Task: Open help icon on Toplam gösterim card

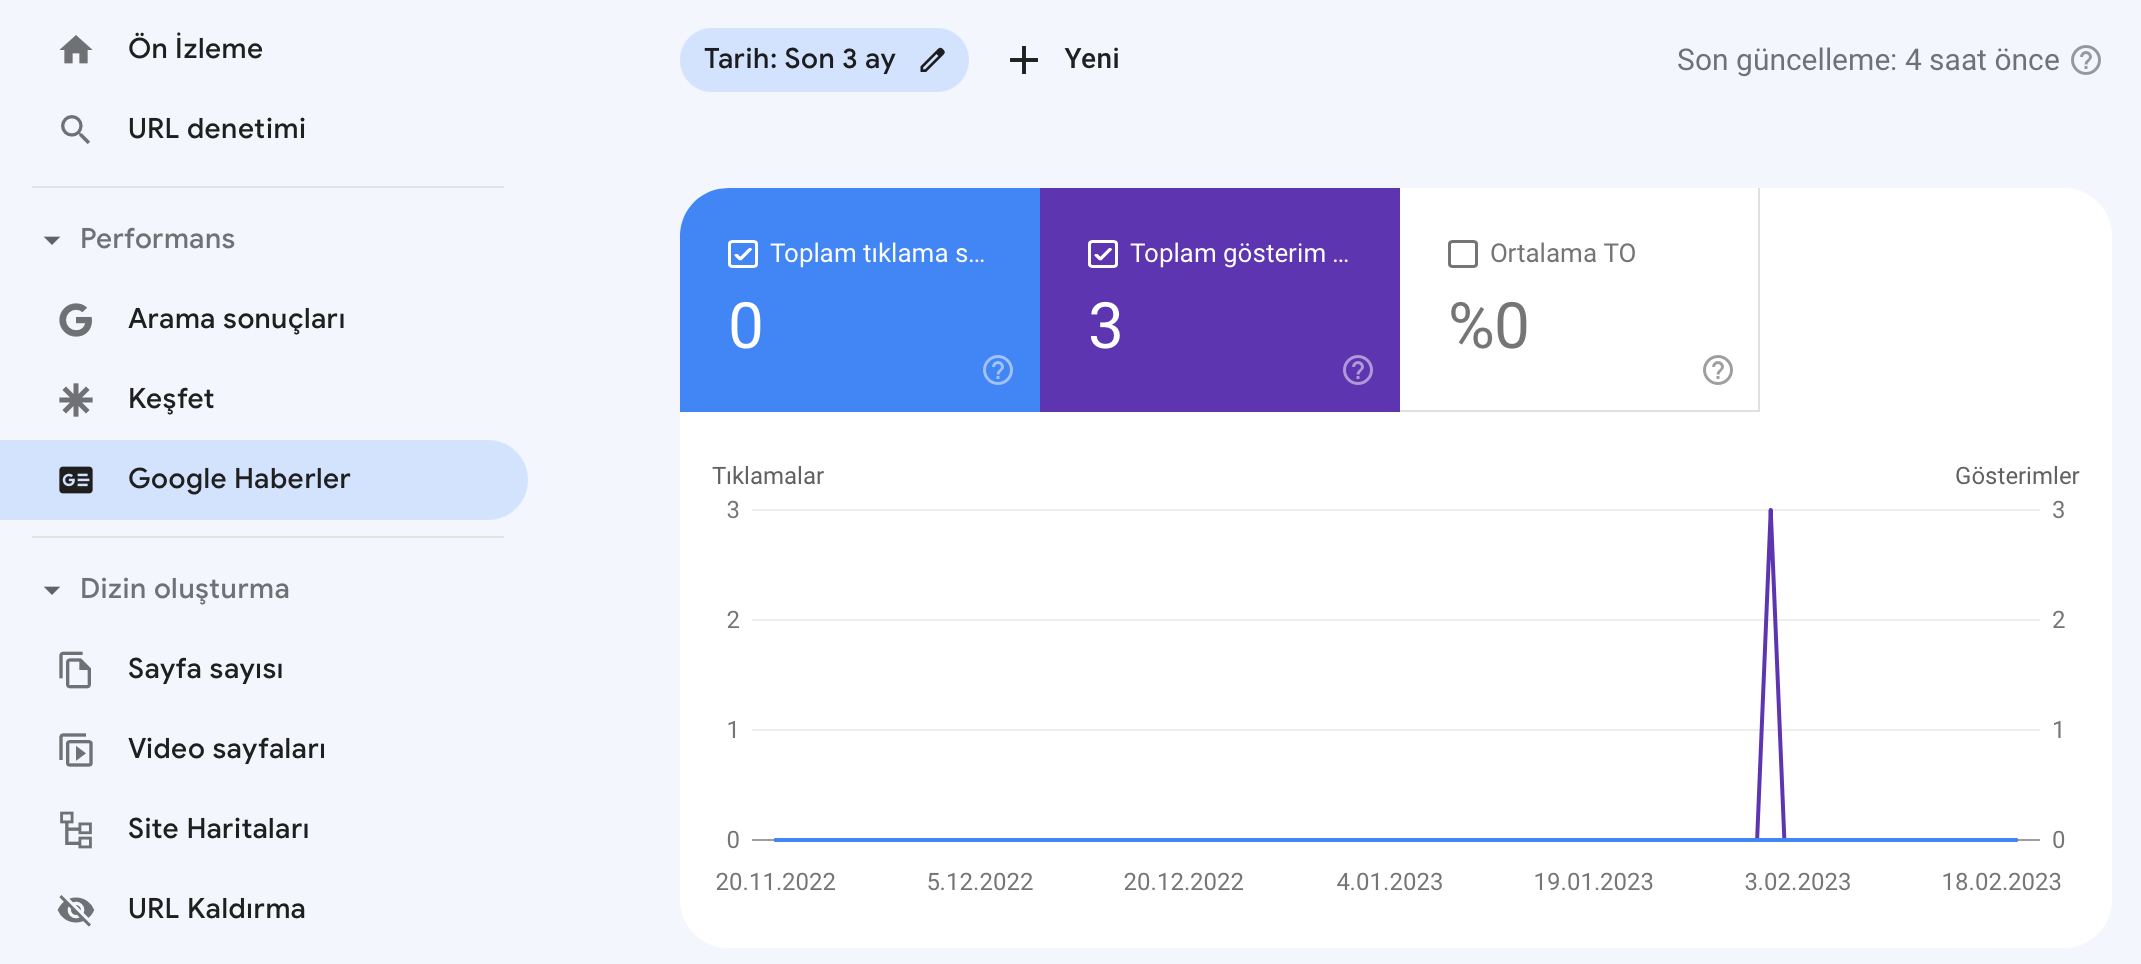Action: 1358,370
